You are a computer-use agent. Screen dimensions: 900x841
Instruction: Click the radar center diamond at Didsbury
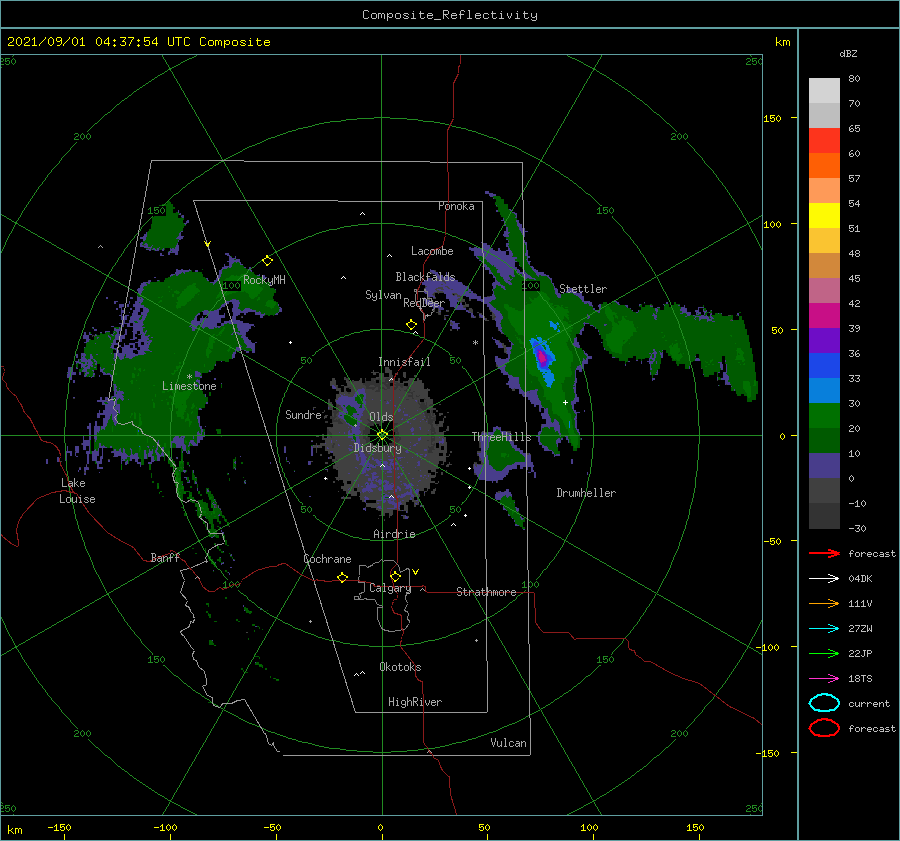(382, 435)
